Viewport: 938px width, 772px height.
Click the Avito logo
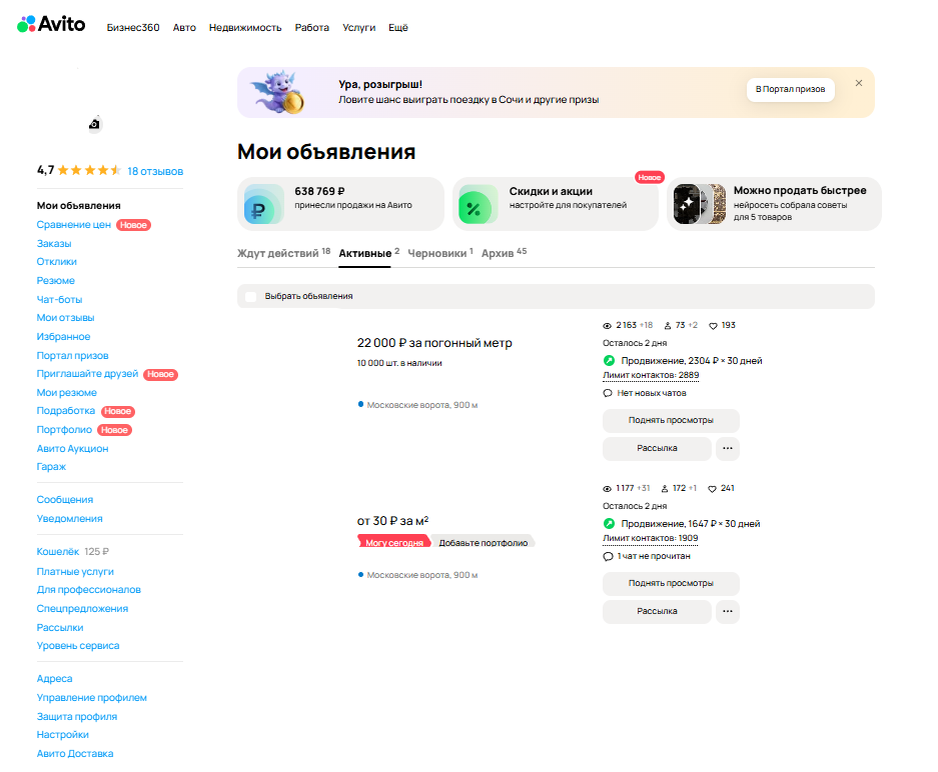51,25
